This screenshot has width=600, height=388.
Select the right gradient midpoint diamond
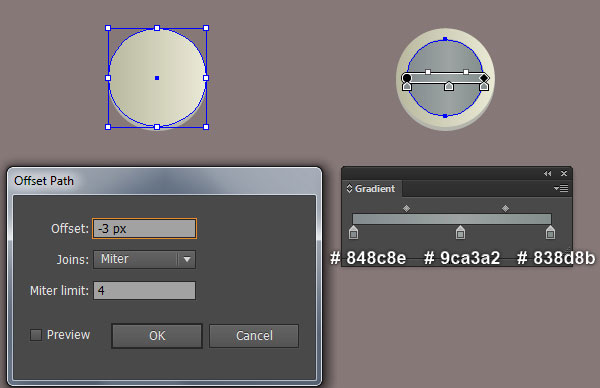[505, 208]
